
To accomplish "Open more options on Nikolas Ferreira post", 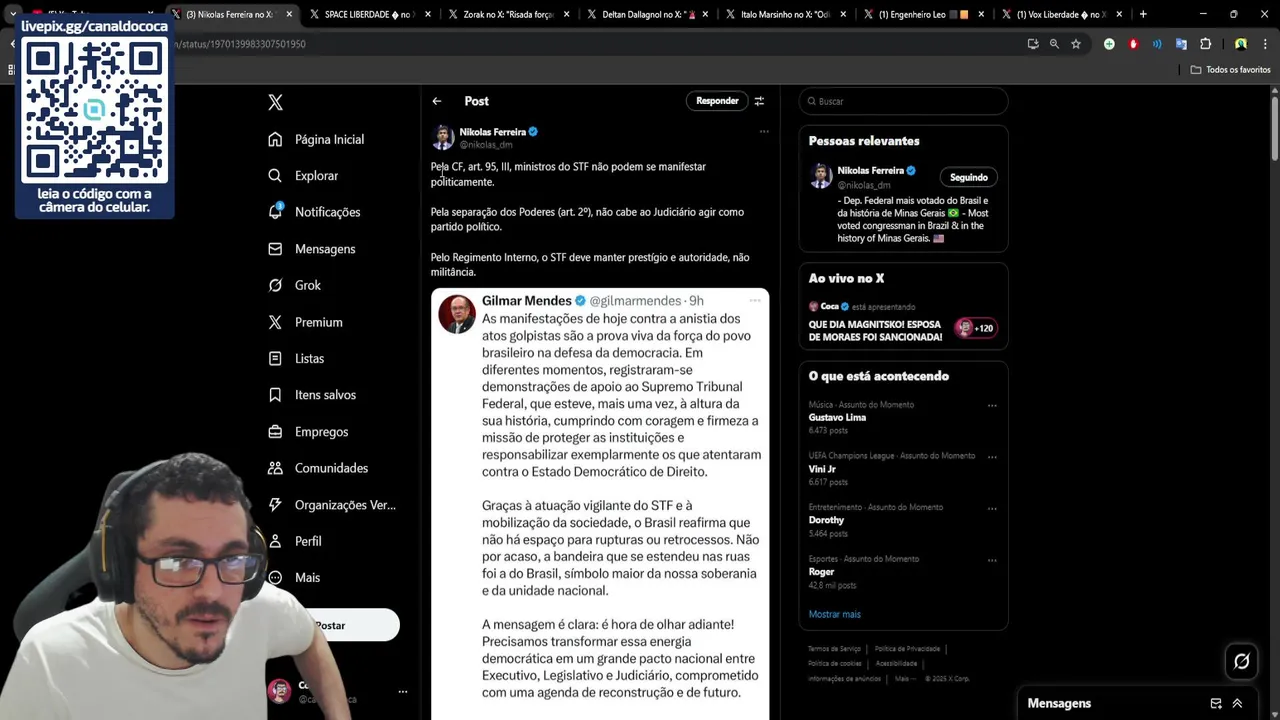I will [764, 131].
